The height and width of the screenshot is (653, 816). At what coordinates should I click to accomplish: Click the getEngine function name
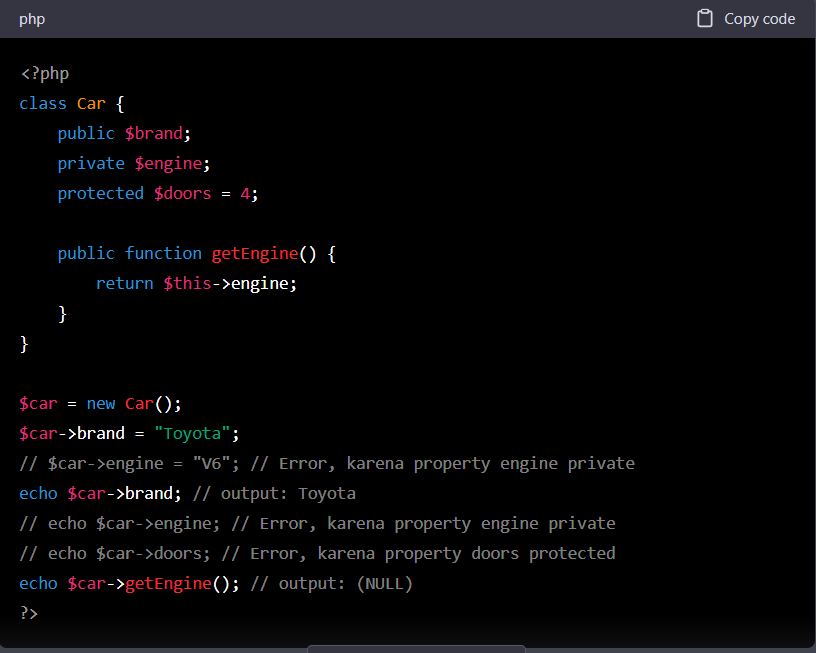click(253, 253)
